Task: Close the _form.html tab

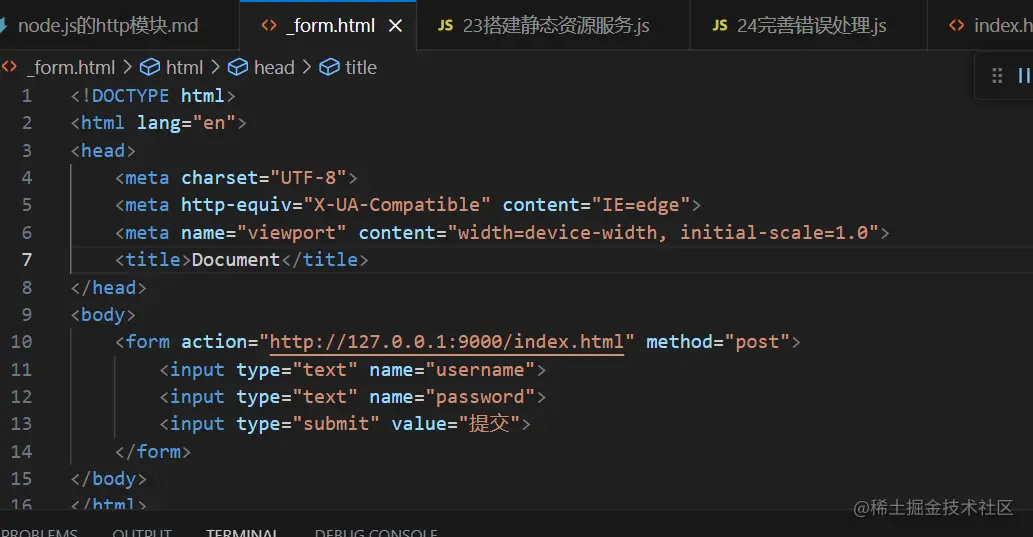Action: 395,26
